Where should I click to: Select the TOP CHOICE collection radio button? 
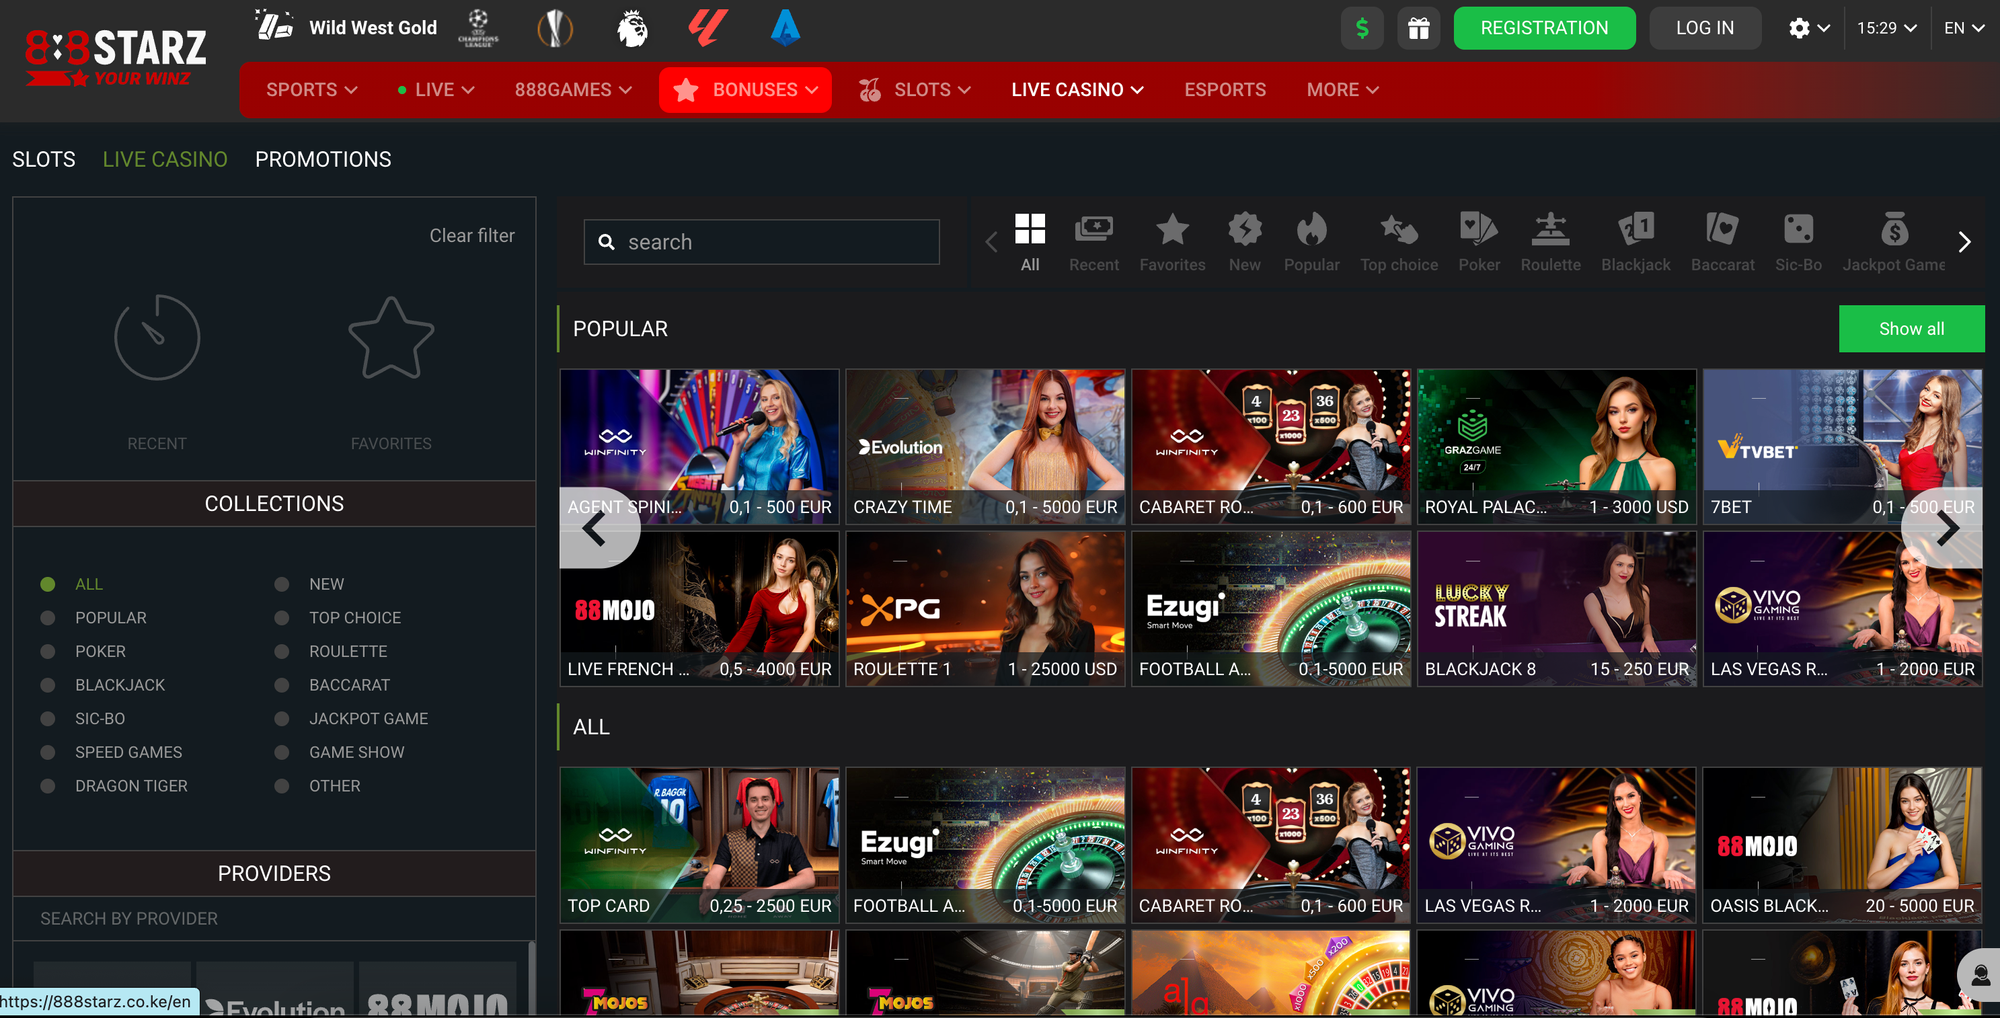click(x=282, y=618)
